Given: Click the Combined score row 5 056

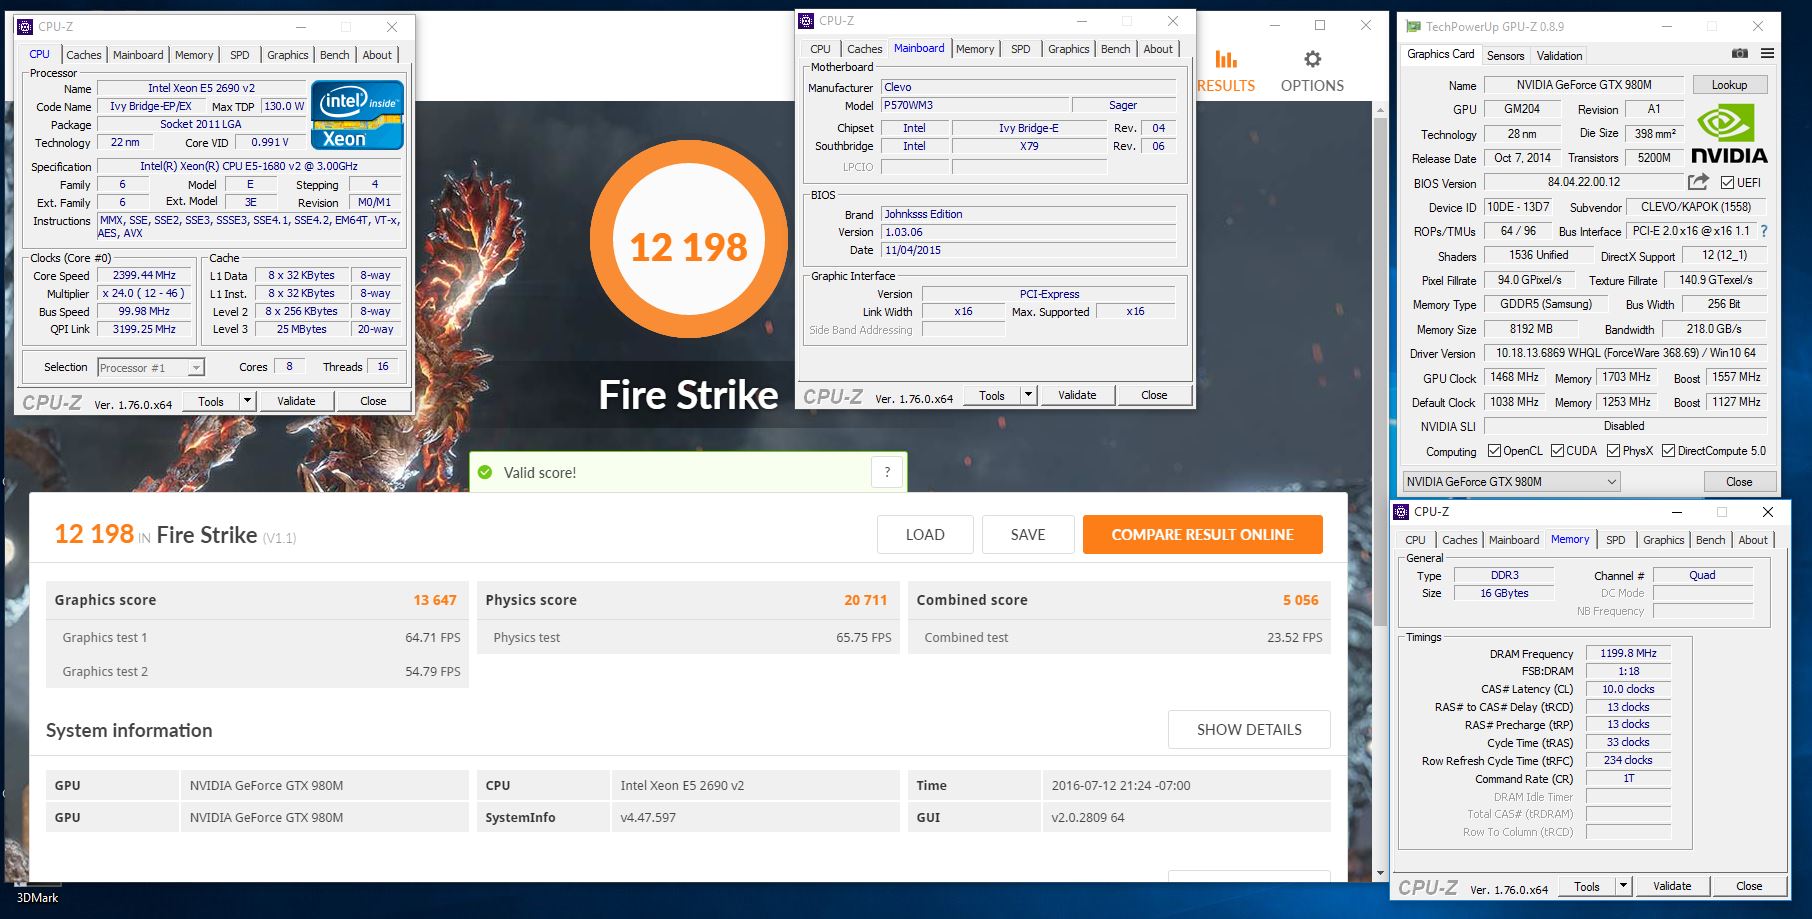Looking at the screenshot, I should point(1119,600).
